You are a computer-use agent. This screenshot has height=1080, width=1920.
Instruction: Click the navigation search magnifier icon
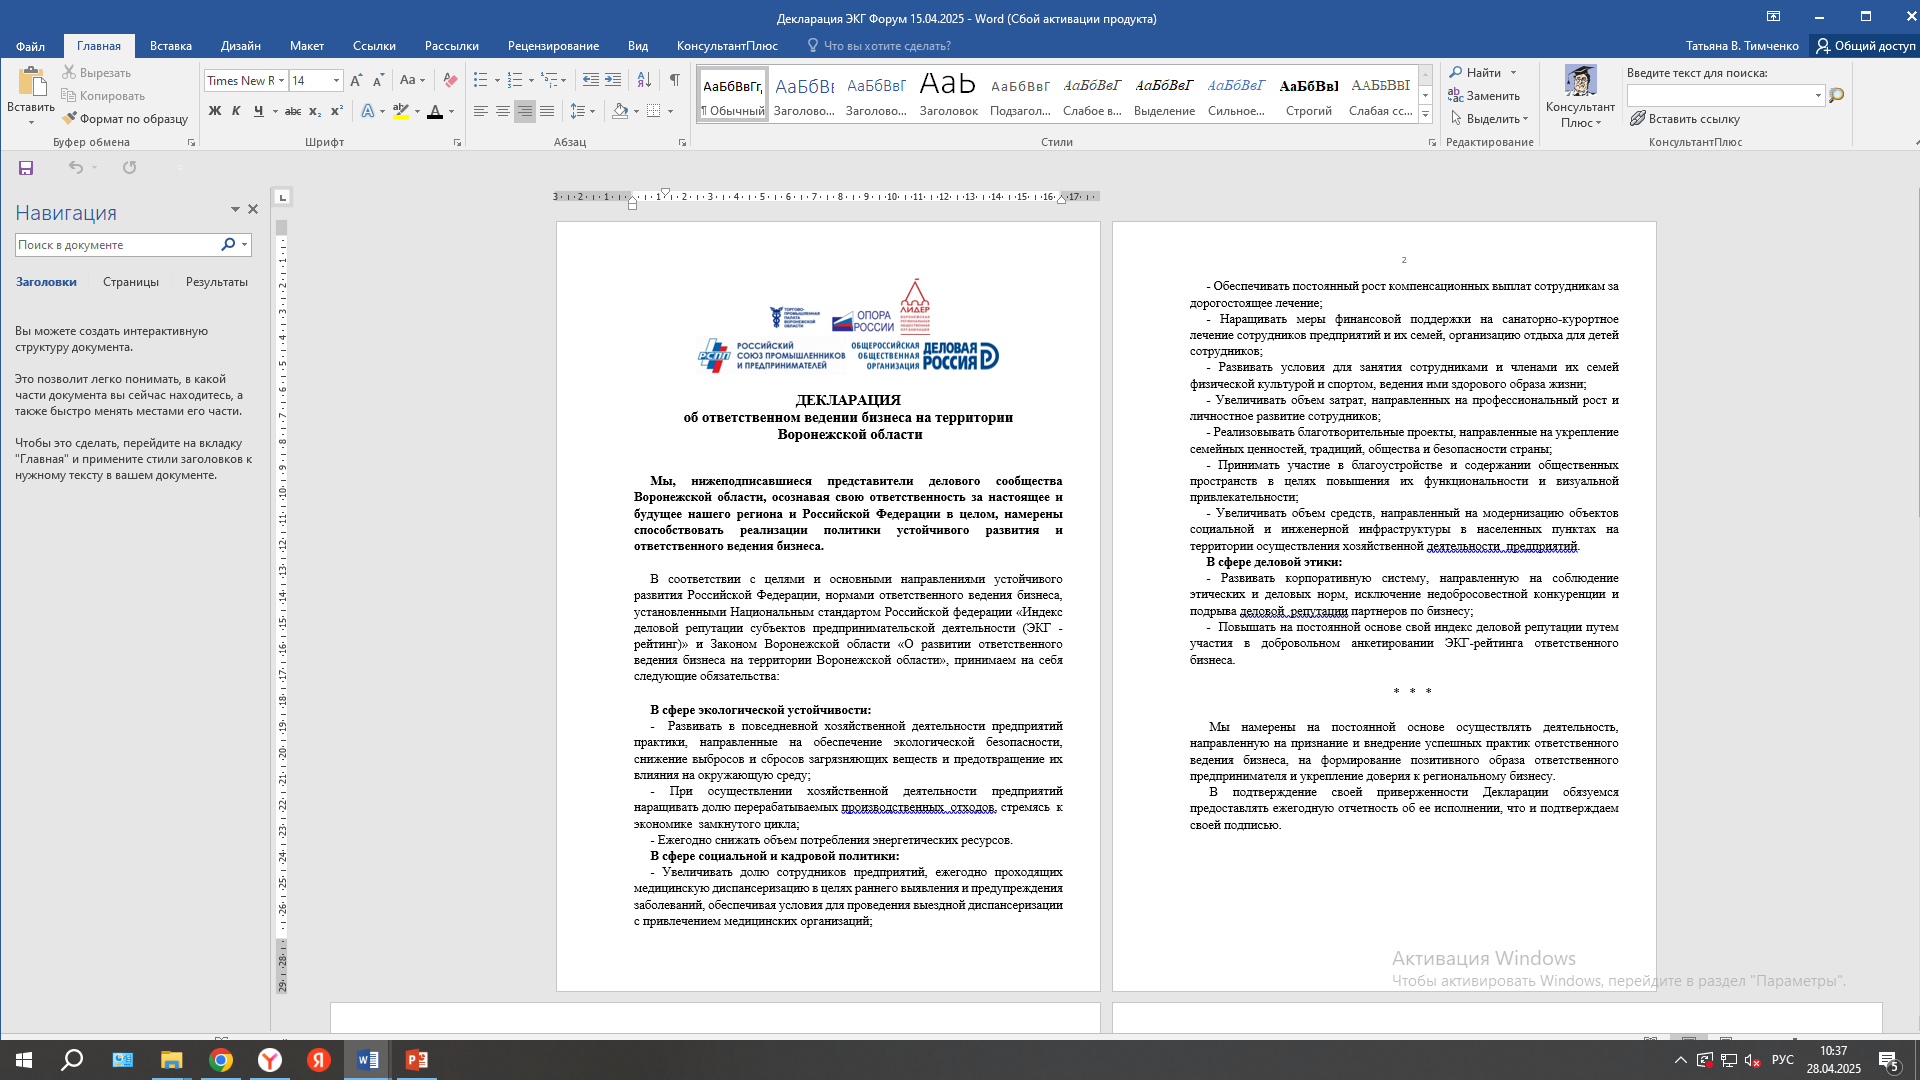[228, 245]
